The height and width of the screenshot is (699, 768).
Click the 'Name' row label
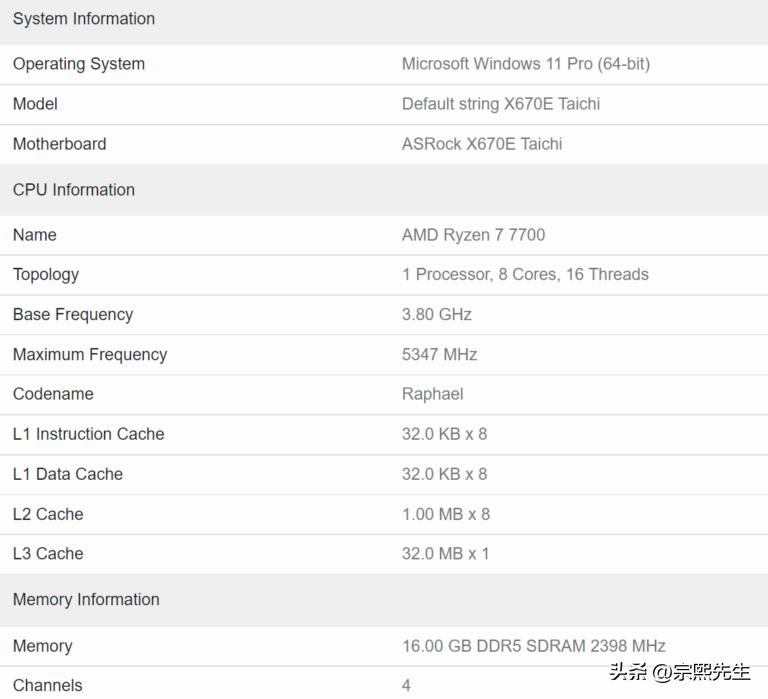coord(35,235)
